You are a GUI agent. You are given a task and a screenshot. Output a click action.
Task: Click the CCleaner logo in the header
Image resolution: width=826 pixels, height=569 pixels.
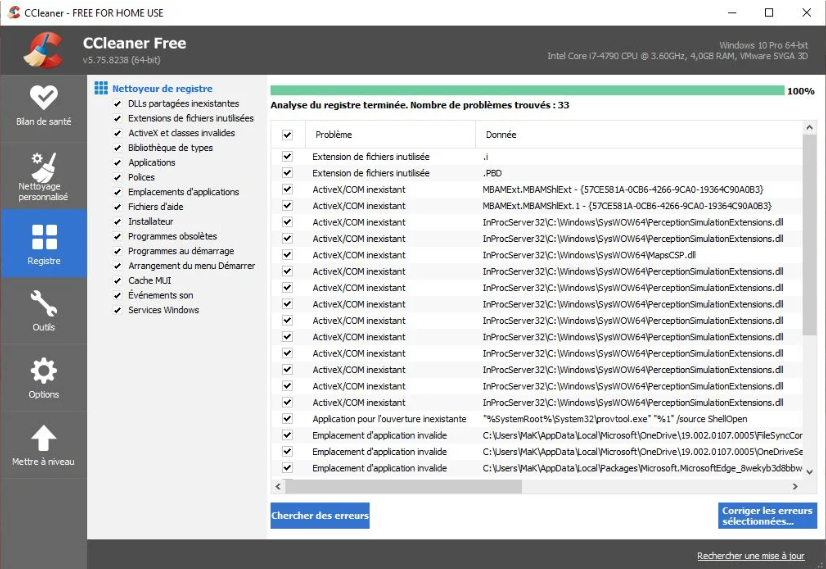point(43,51)
